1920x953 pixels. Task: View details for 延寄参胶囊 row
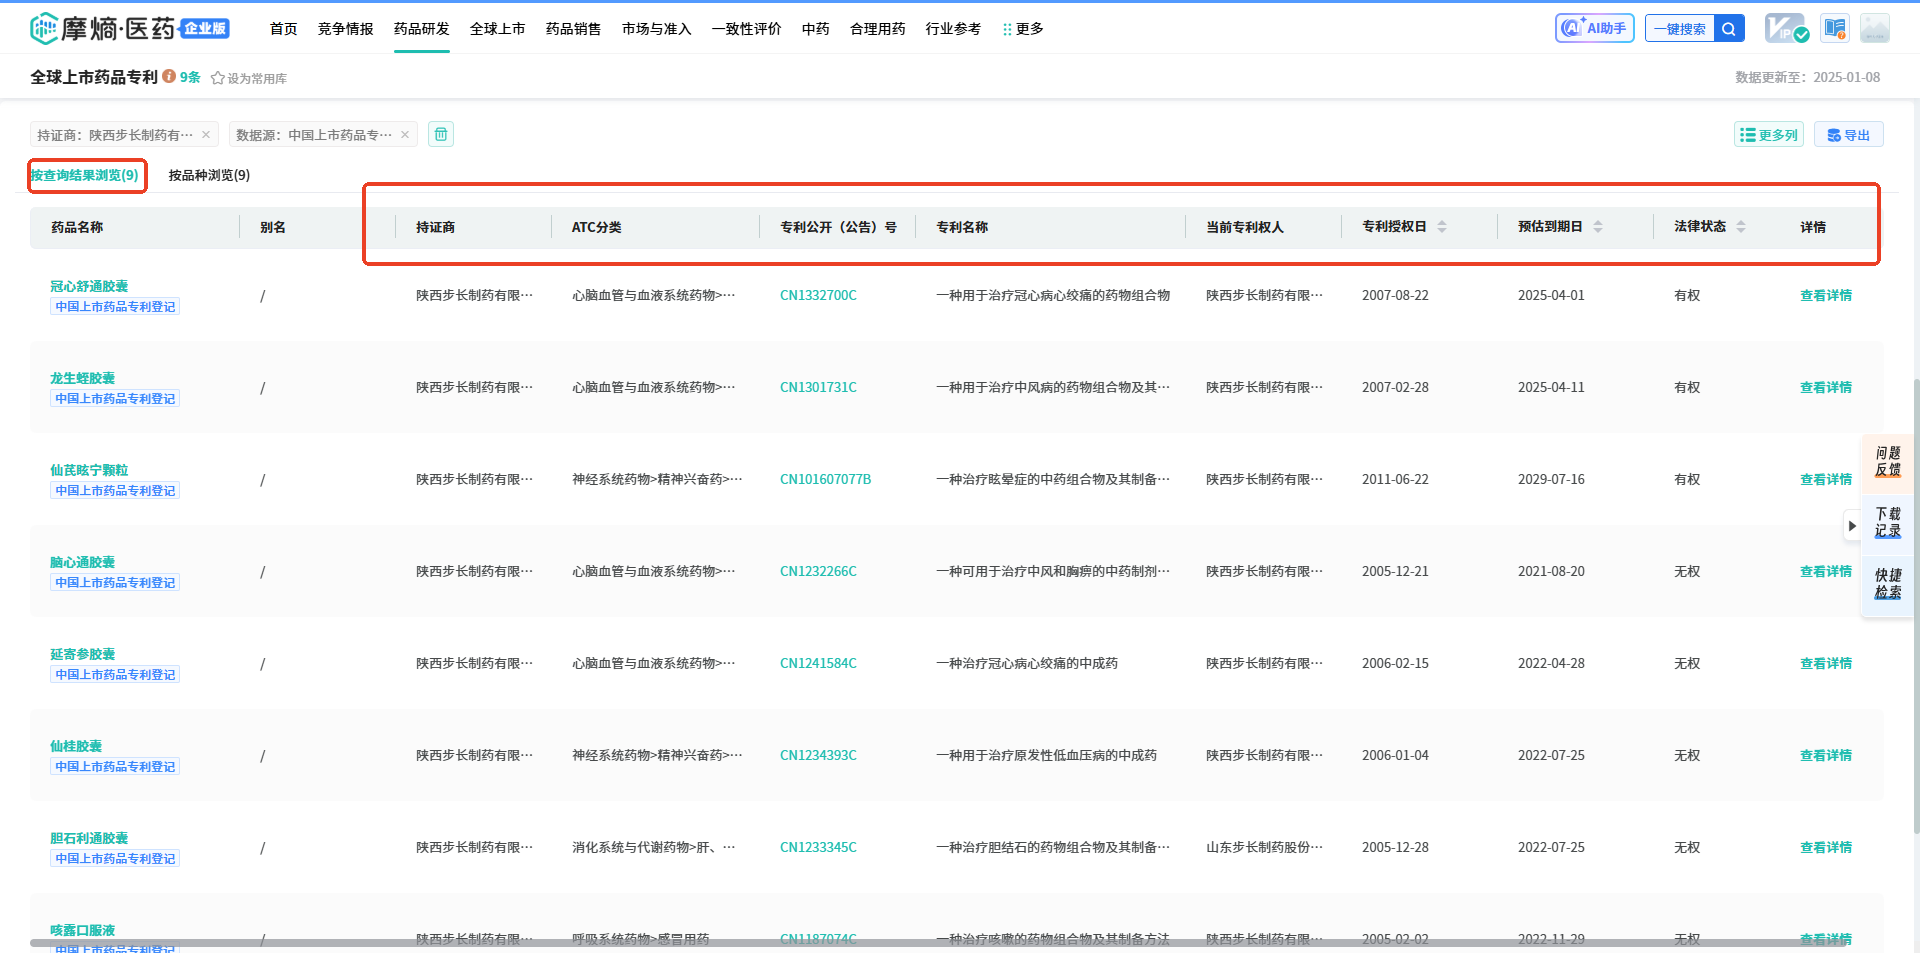pyautogui.click(x=1826, y=663)
